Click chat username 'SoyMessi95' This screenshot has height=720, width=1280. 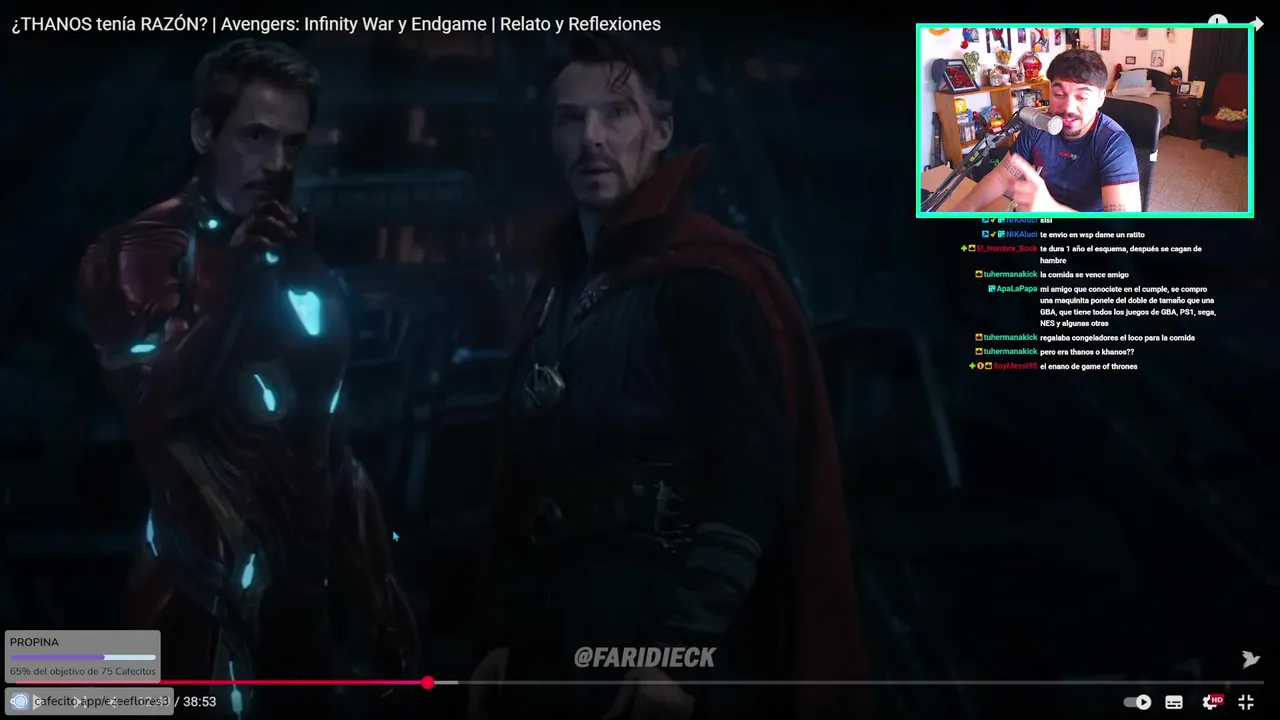point(1015,366)
